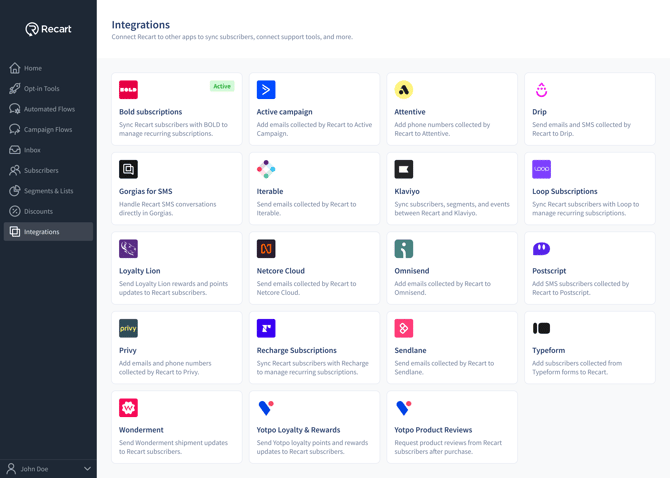The image size is (670, 478).
Task: Click the Campaign Flows speech bubble icon
Action: pyautogui.click(x=15, y=129)
